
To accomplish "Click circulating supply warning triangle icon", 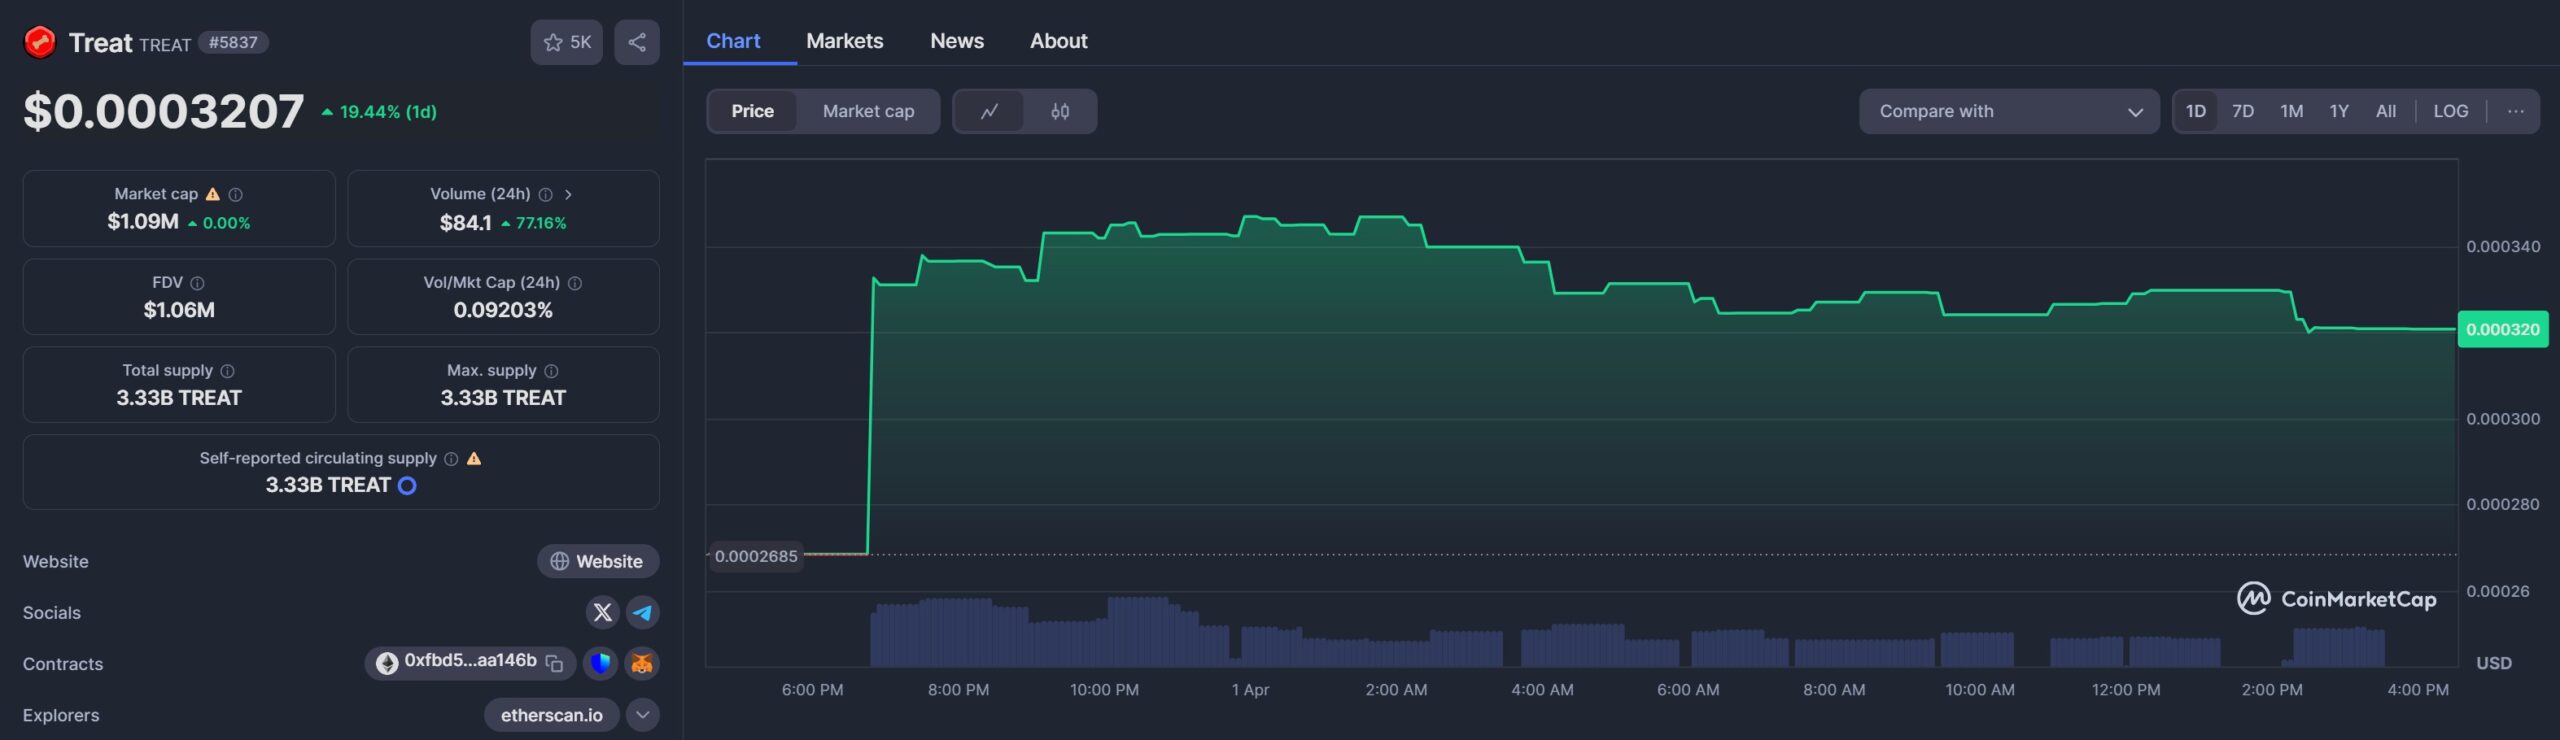I will [474, 458].
